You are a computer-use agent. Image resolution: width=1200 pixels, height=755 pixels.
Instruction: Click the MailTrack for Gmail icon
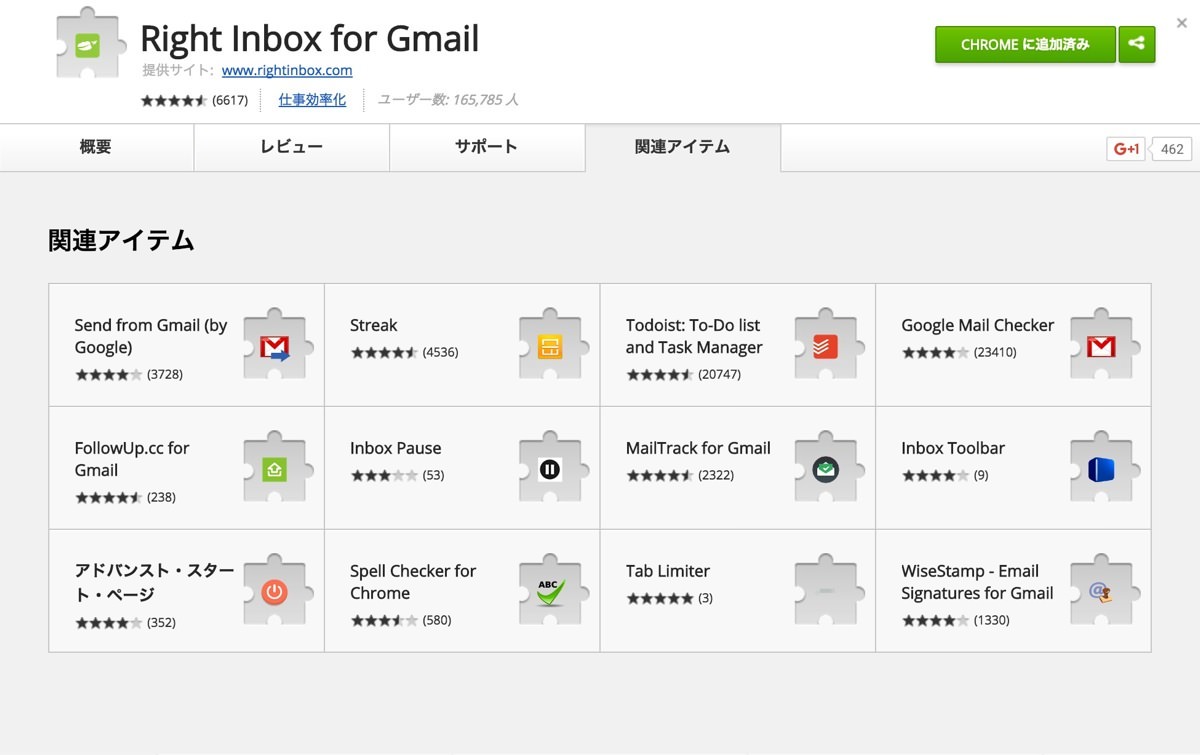tap(830, 469)
